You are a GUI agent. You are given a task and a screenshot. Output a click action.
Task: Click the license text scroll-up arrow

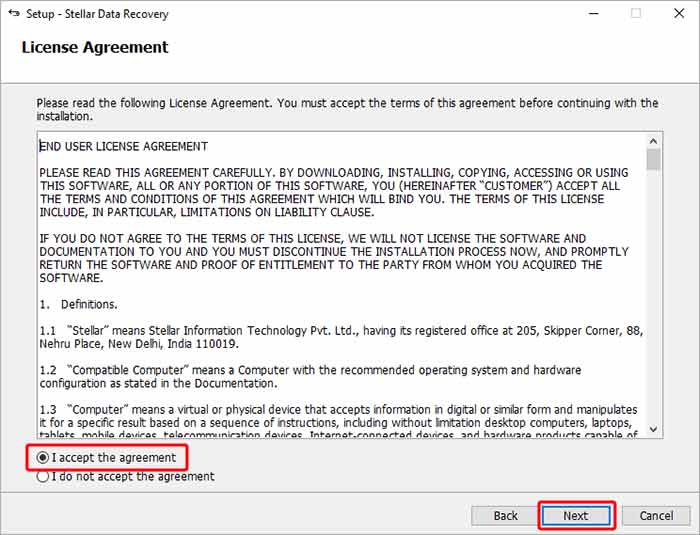click(x=654, y=141)
